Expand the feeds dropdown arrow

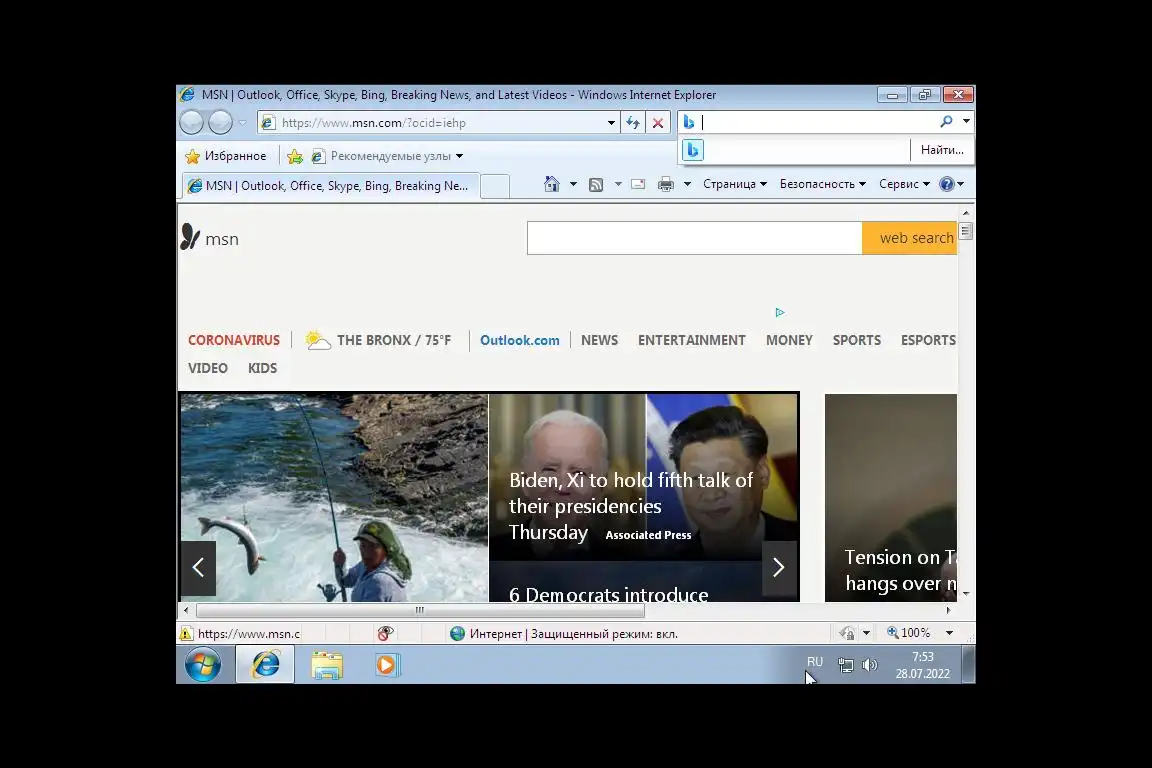coord(618,184)
